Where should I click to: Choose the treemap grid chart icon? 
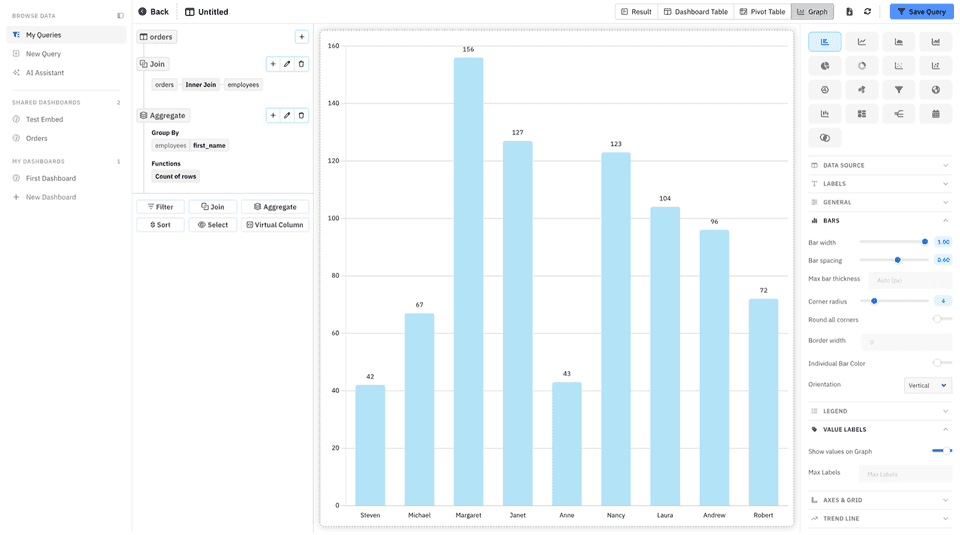[861, 113]
